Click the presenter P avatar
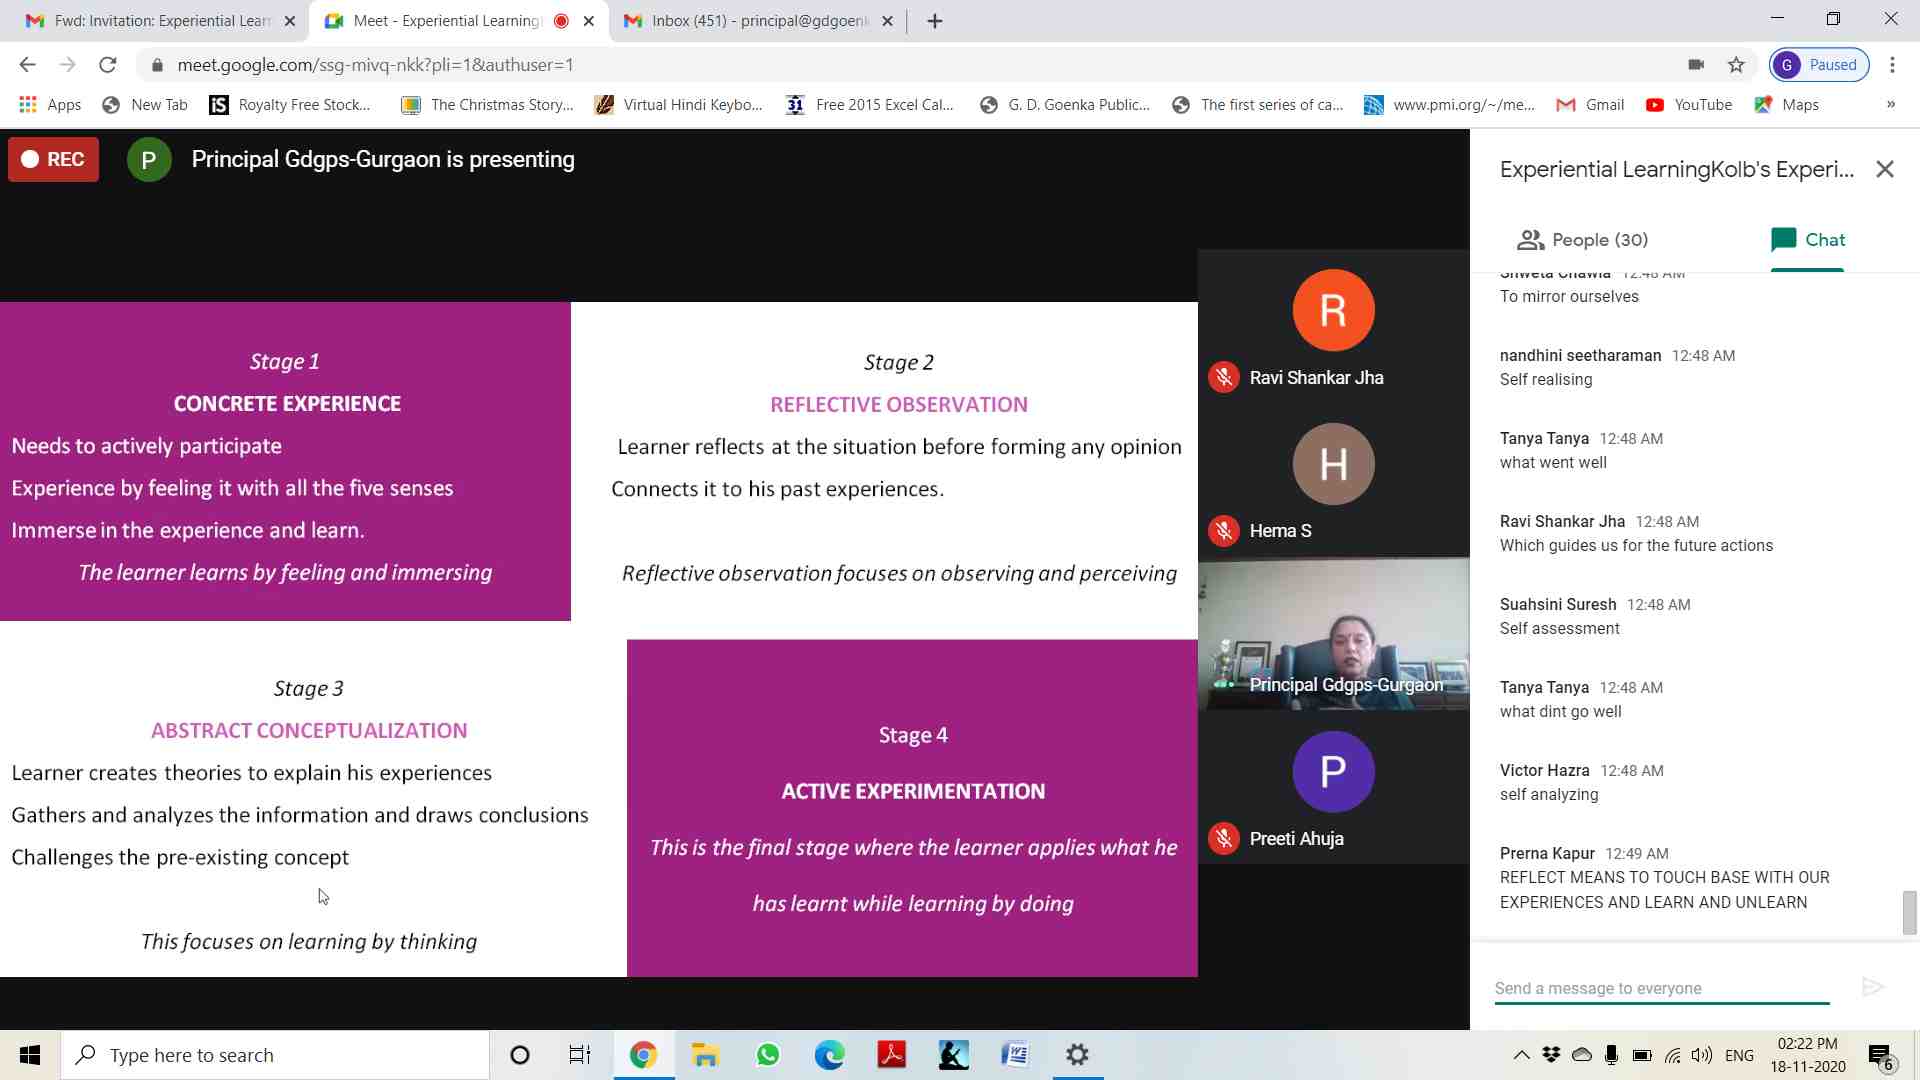1920x1080 pixels. coord(149,160)
